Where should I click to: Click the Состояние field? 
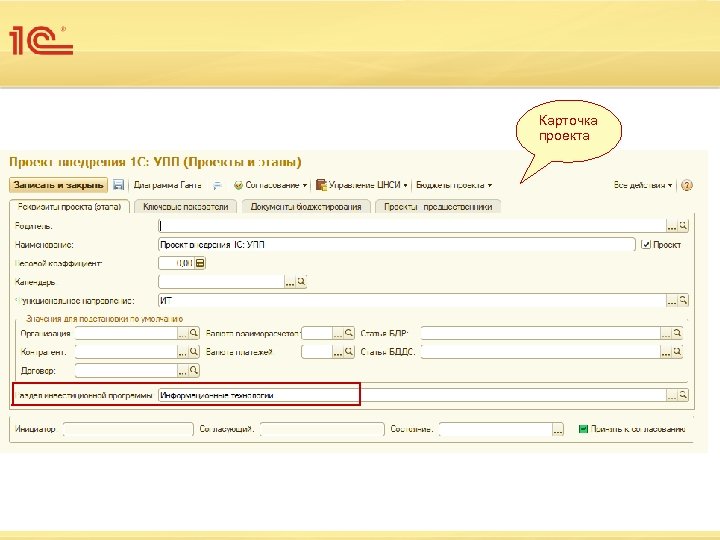[496, 429]
